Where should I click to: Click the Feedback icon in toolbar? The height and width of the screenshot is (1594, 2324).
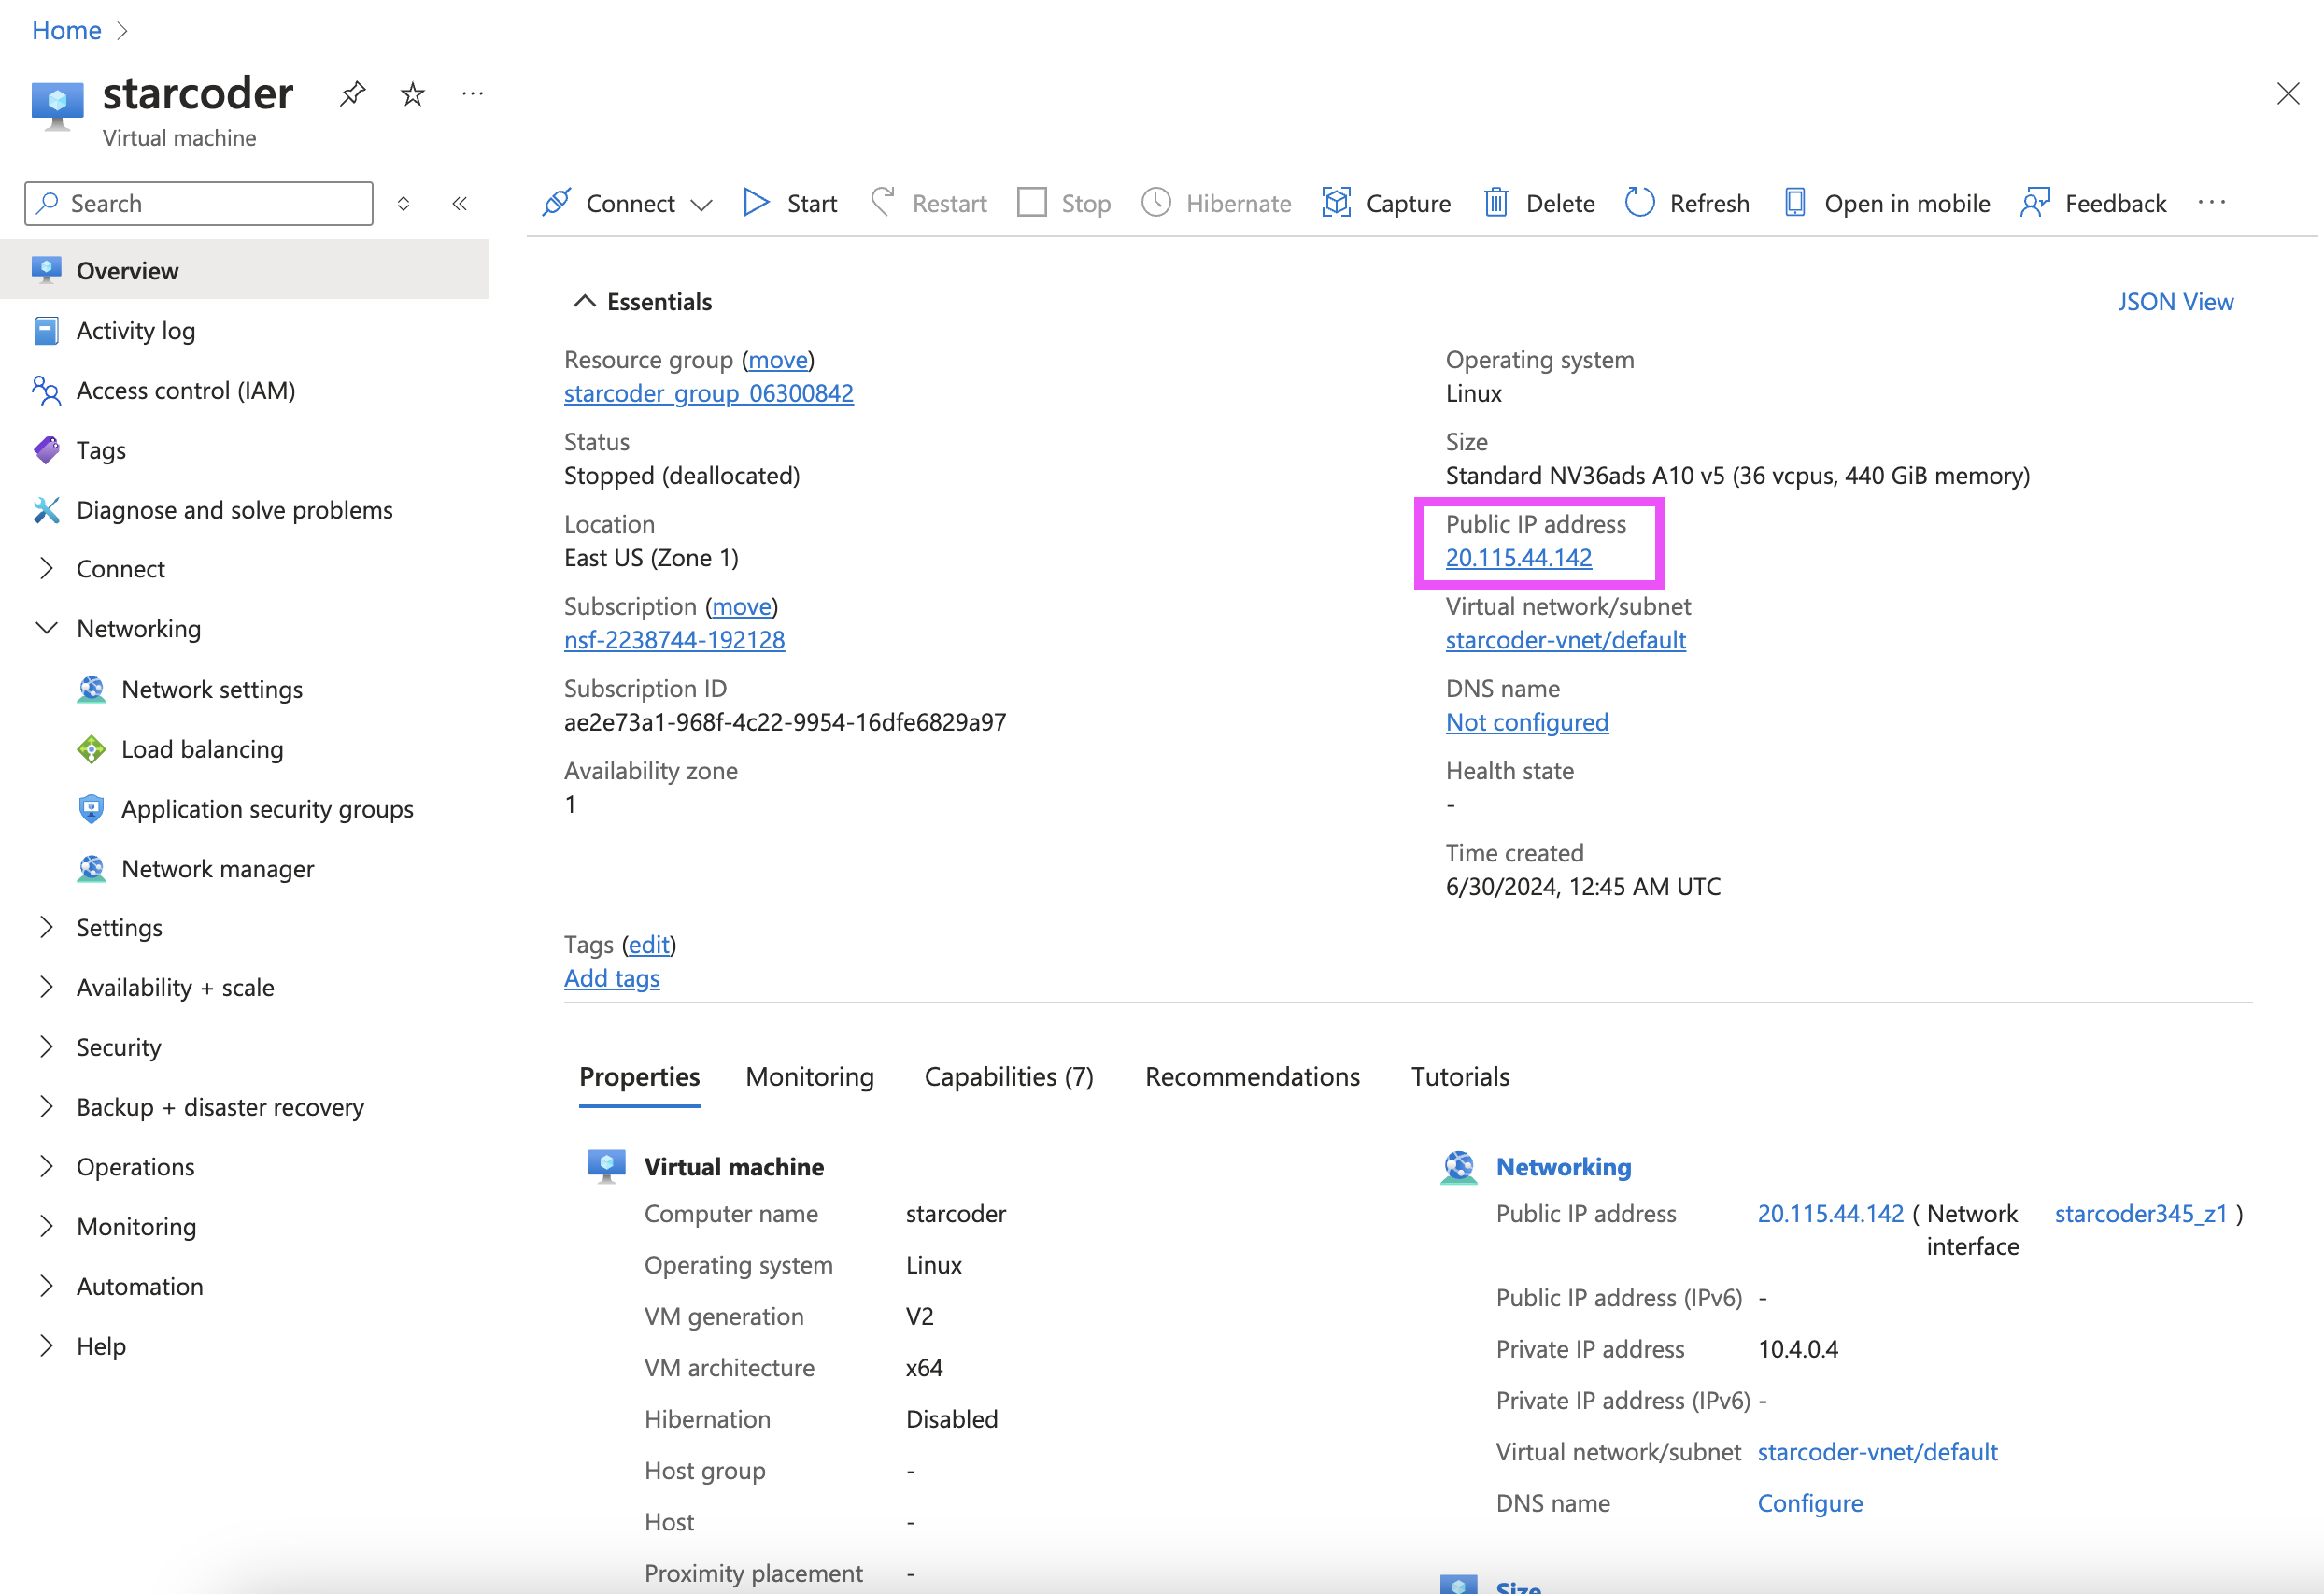[2035, 203]
